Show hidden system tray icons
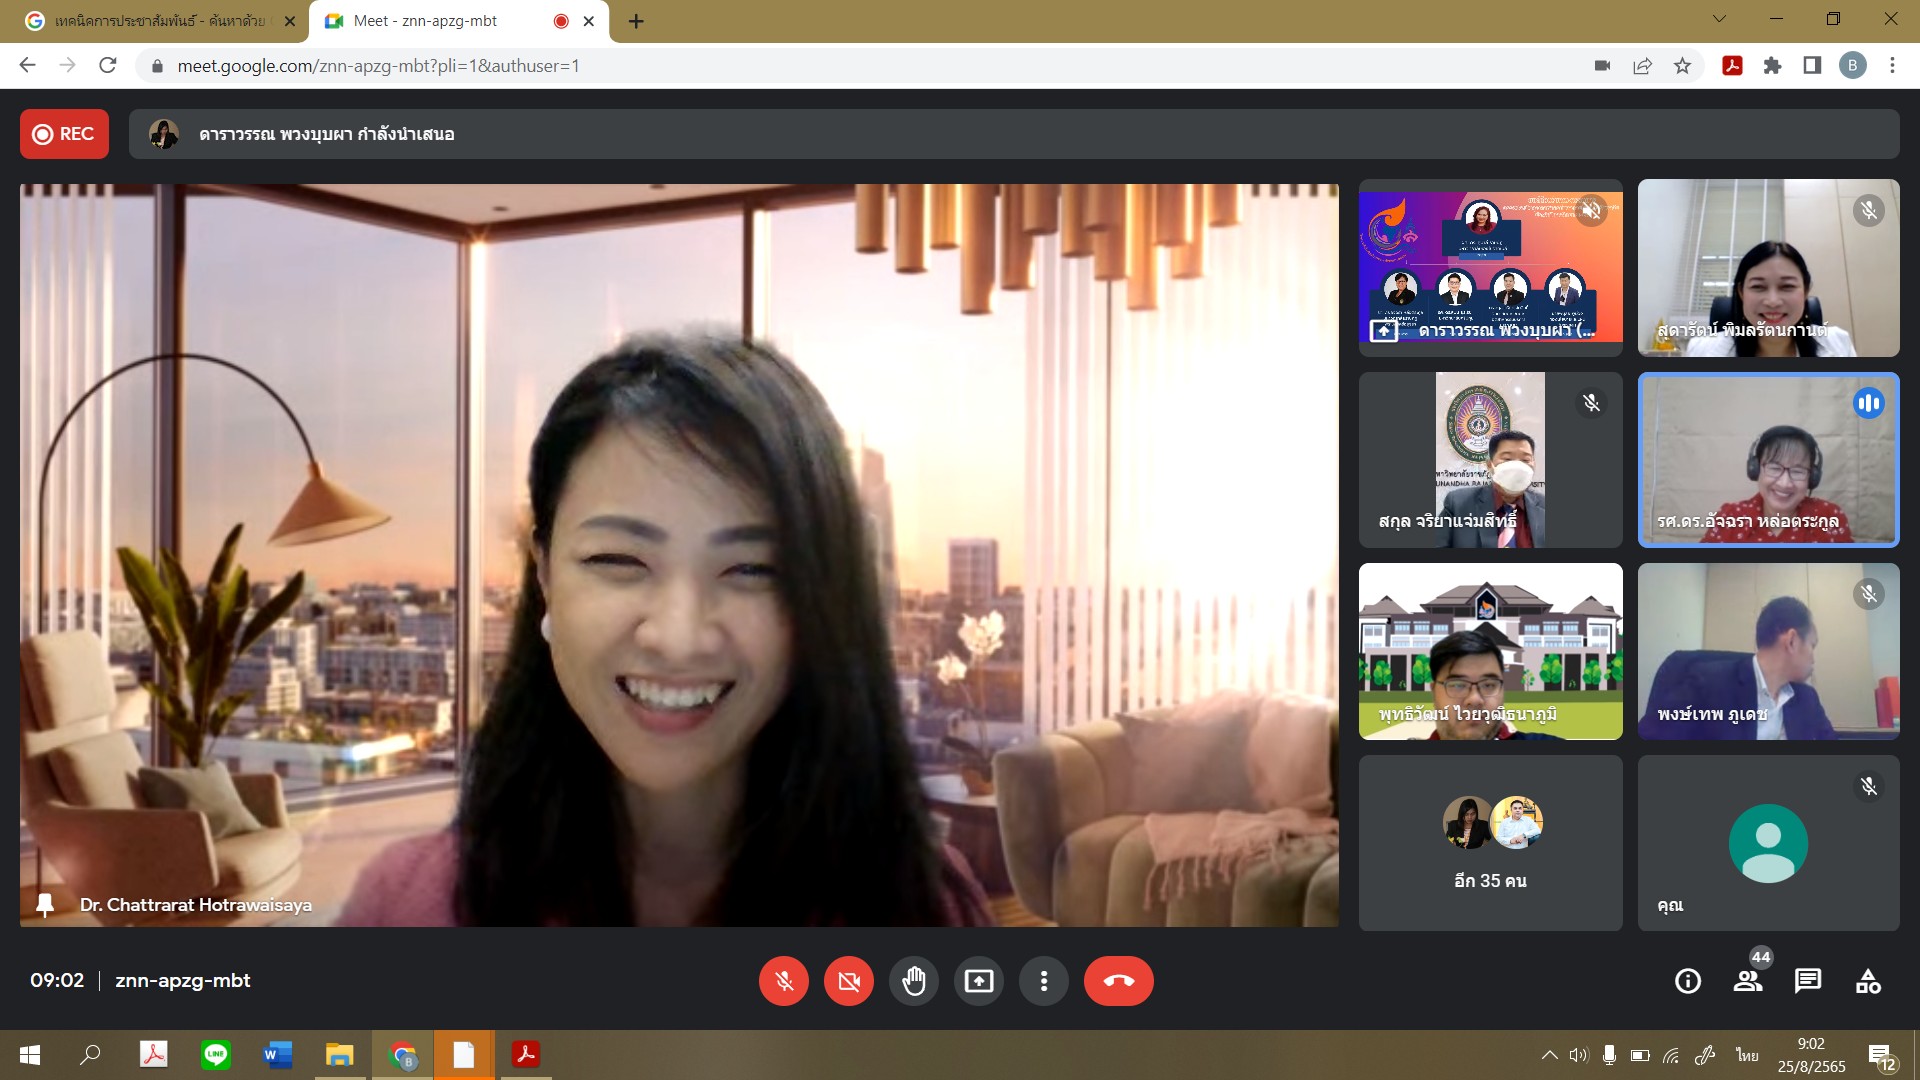Viewport: 1920px width, 1080px height. [1549, 1055]
